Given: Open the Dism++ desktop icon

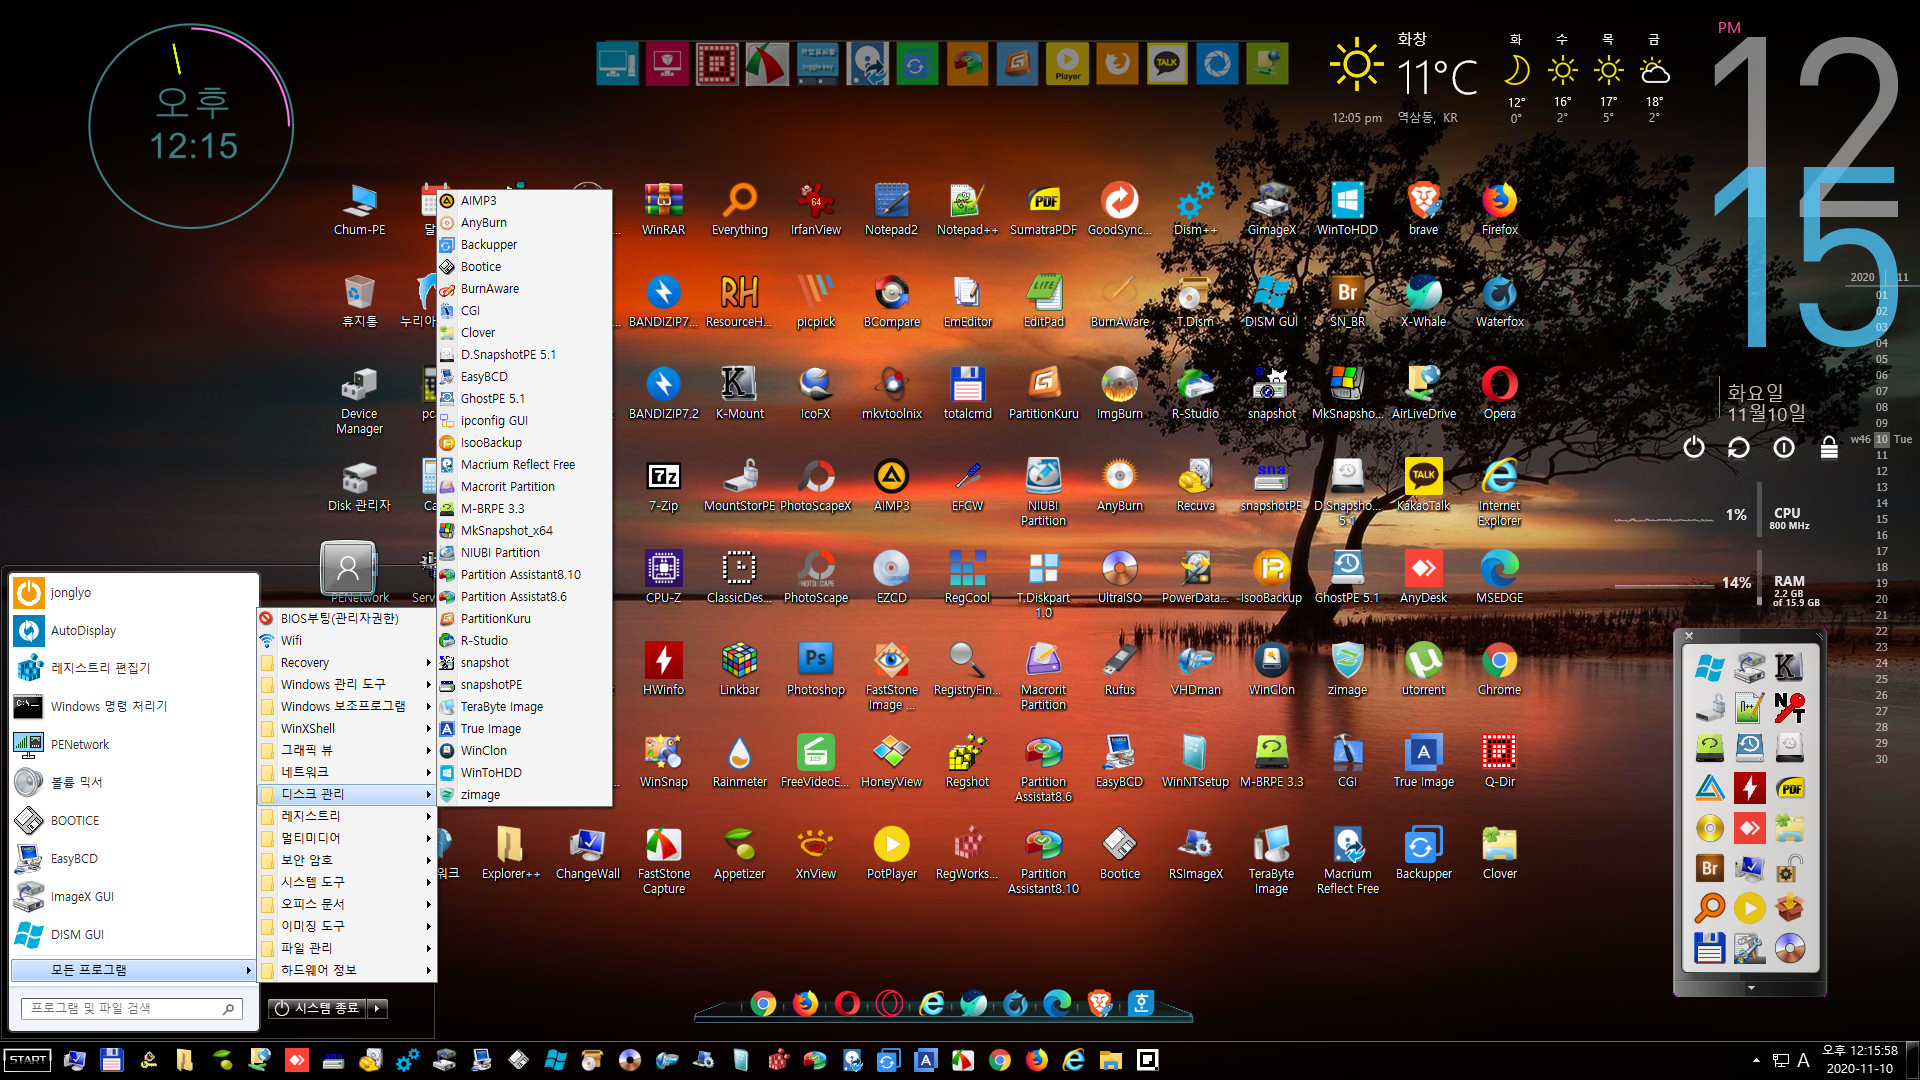Looking at the screenshot, I should [1195, 209].
